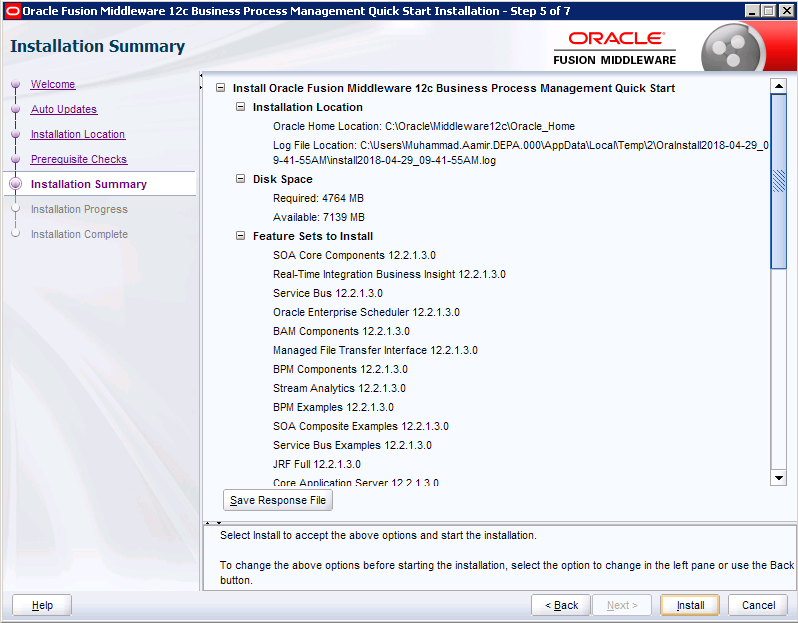Click the scrollbar up arrow
The width and height of the screenshot is (798, 623).
pyautogui.click(x=779, y=86)
